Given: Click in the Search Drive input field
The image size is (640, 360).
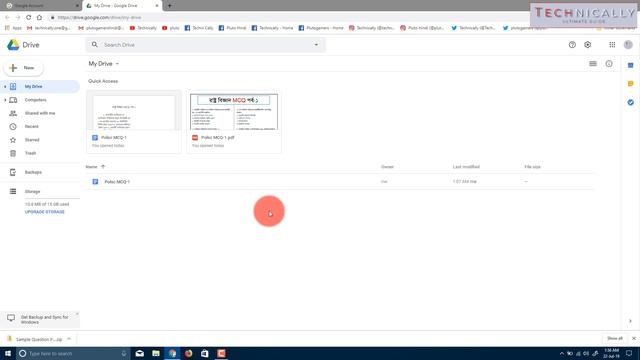Looking at the screenshot, I should click(206, 45).
